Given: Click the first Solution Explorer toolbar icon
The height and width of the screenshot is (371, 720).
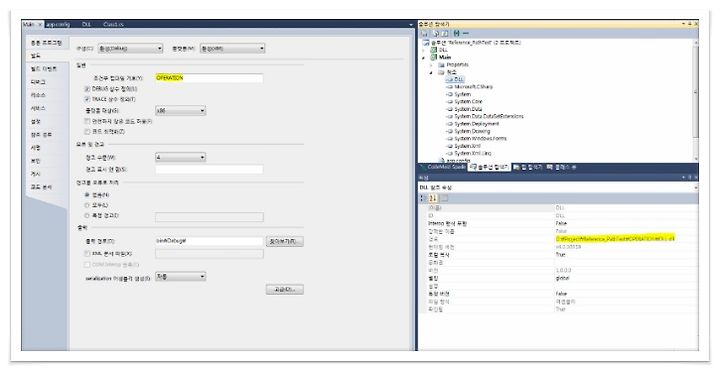Looking at the screenshot, I should pyautogui.click(x=424, y=34).
